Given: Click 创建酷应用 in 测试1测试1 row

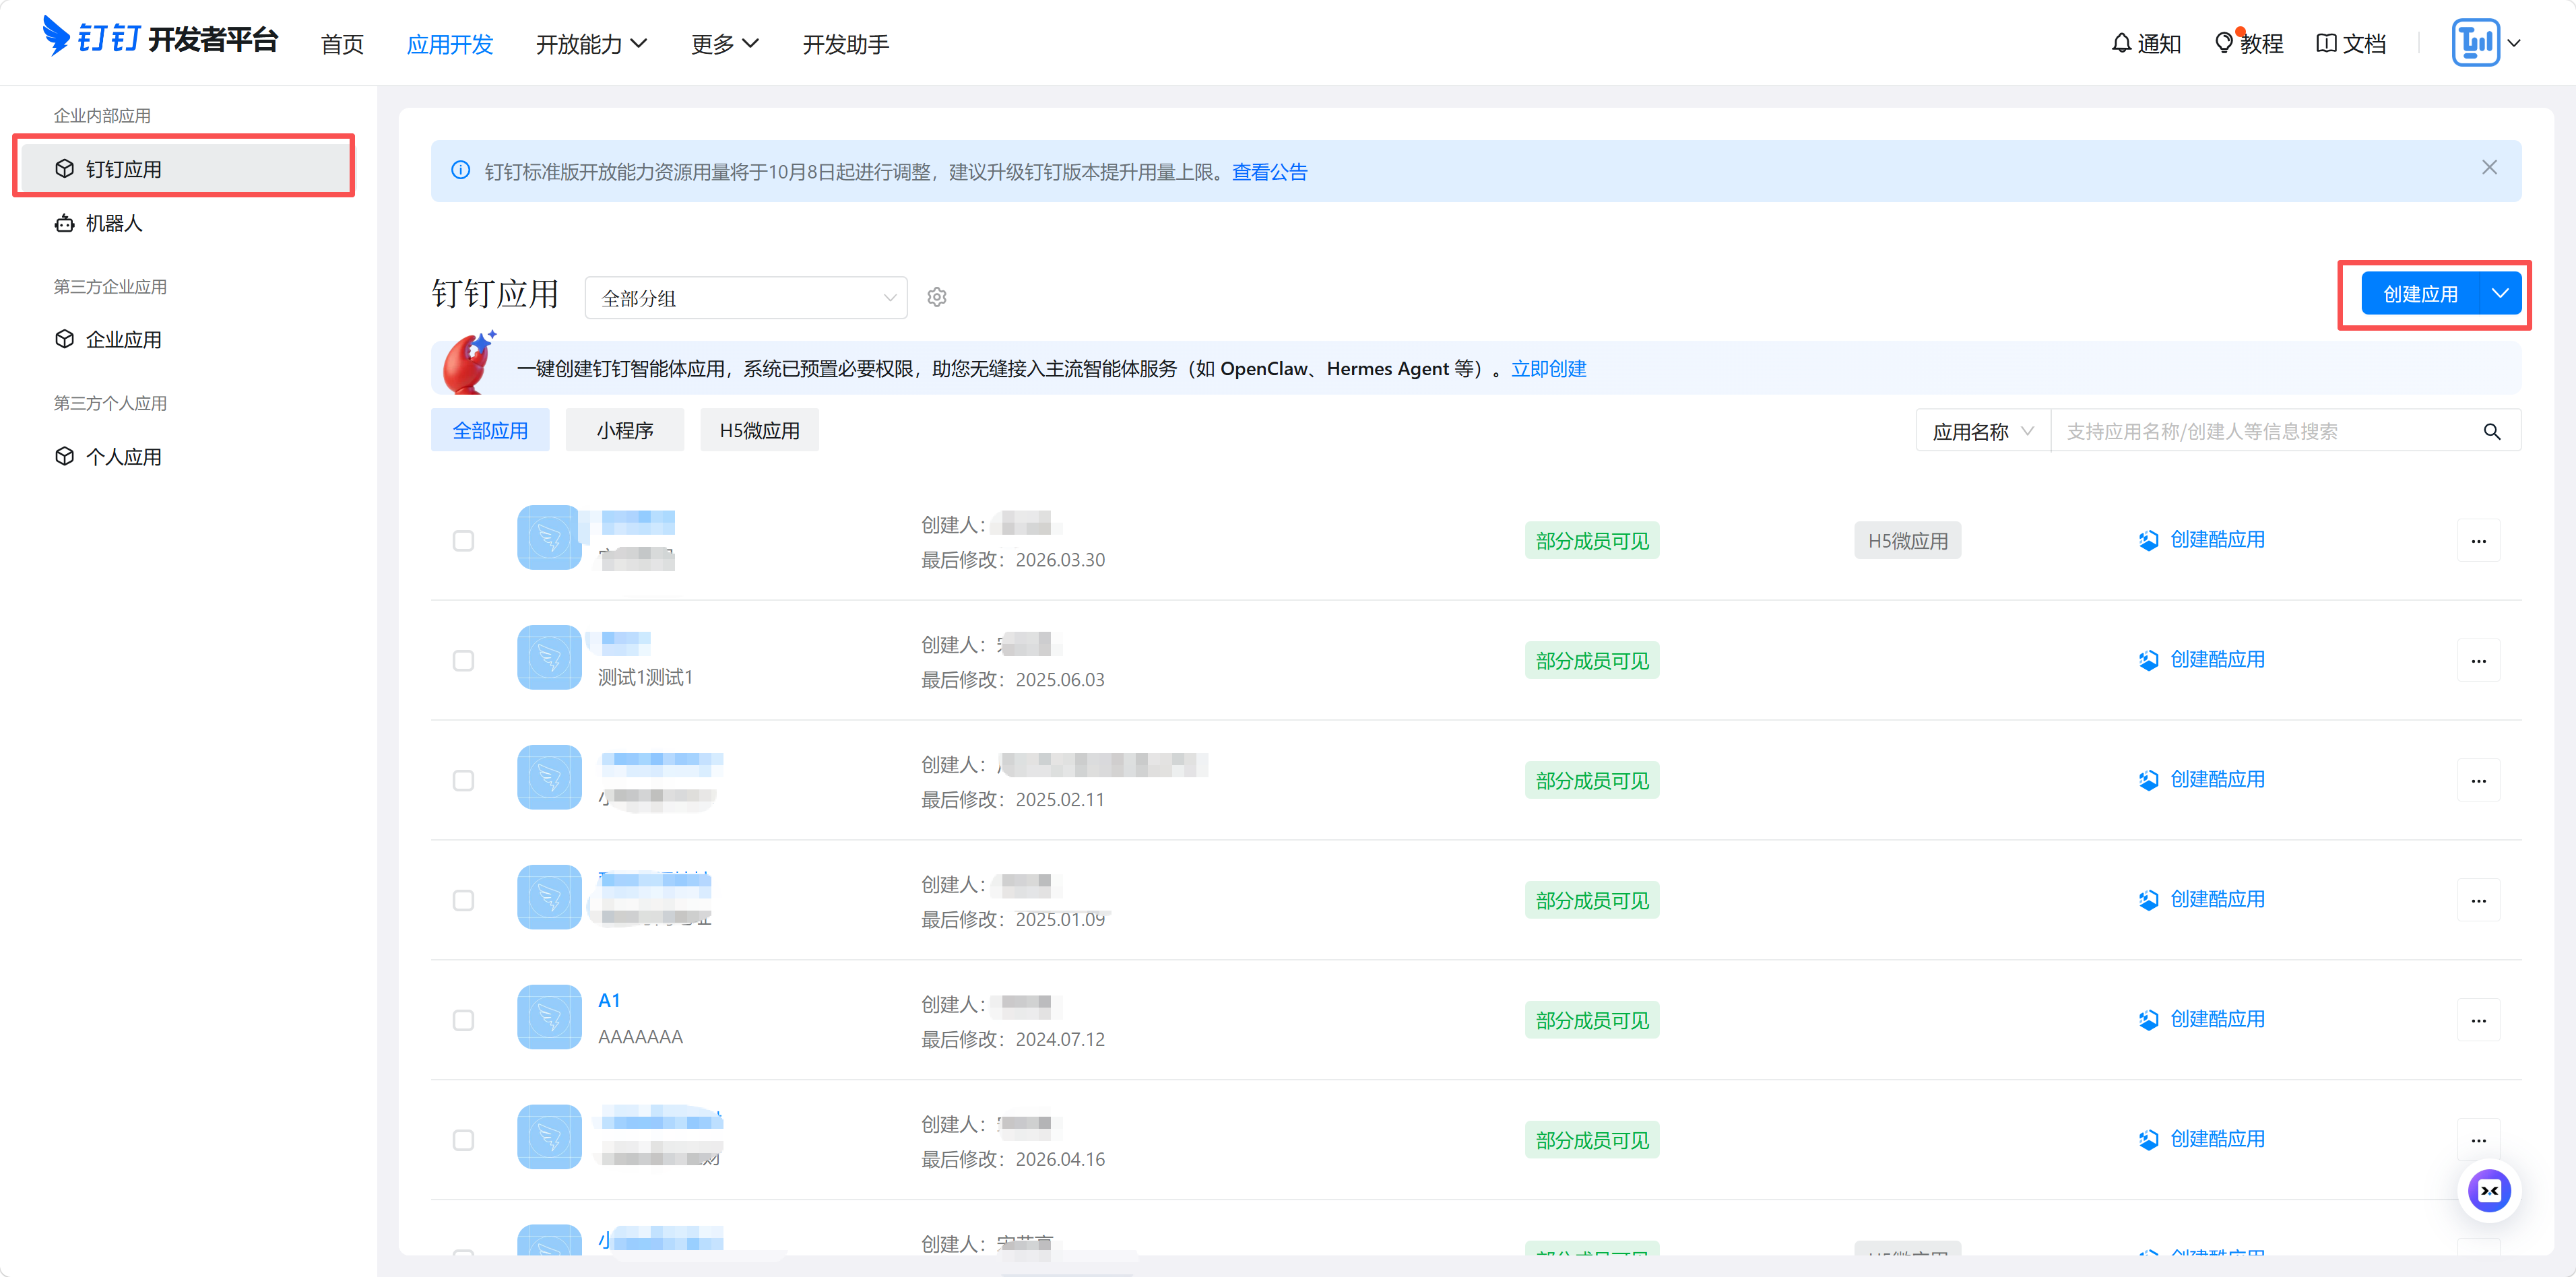Looking at the screenshot, I should [2202, 659].
